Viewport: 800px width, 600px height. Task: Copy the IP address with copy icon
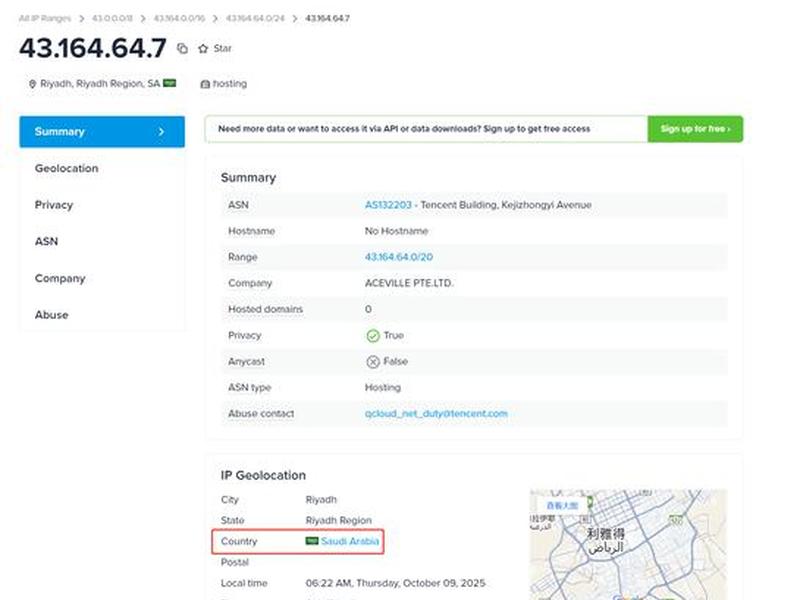pos(182,48)
